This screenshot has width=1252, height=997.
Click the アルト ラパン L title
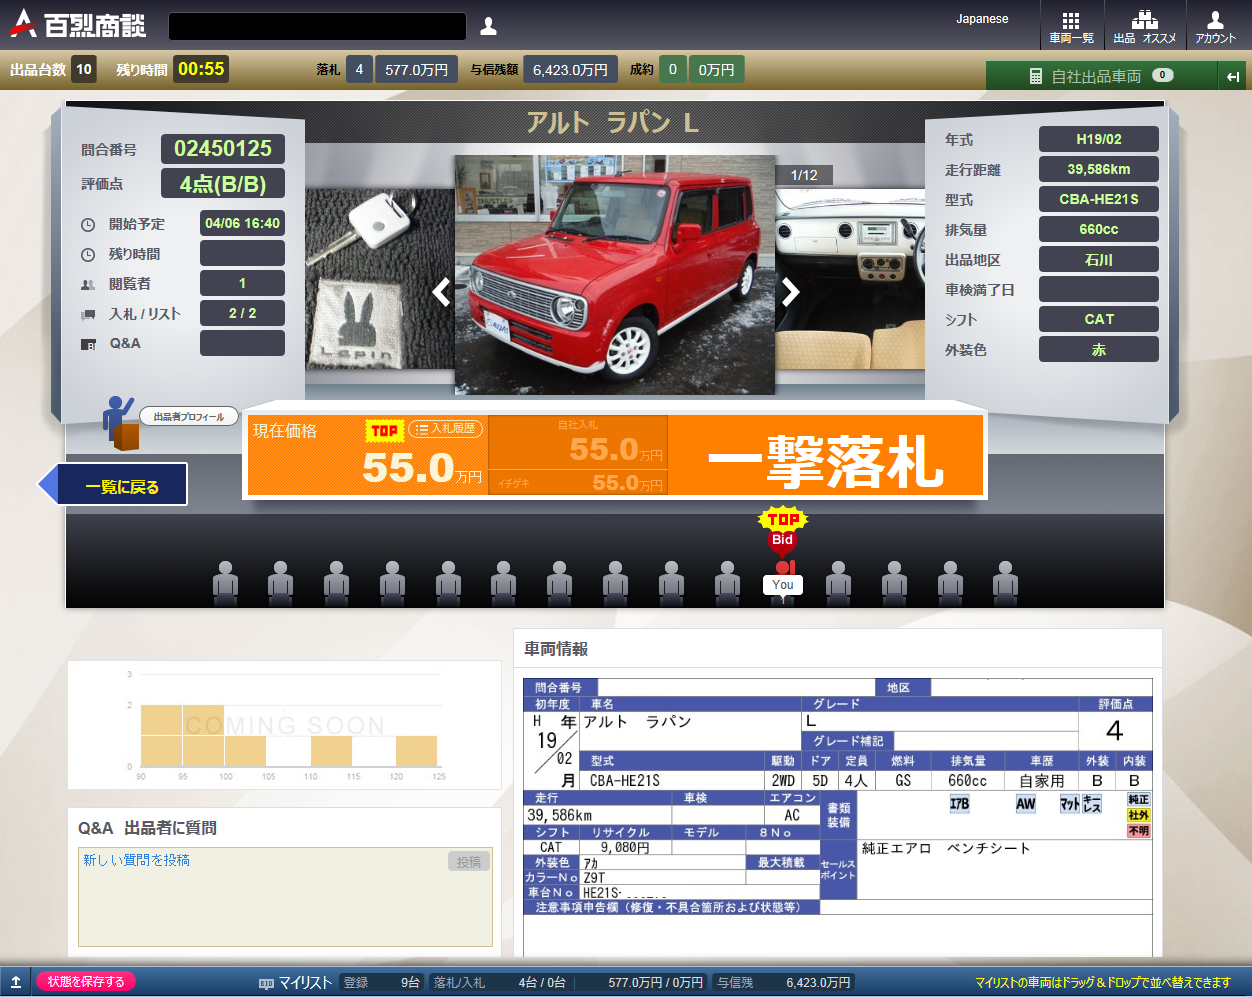[x=613, y=123]
